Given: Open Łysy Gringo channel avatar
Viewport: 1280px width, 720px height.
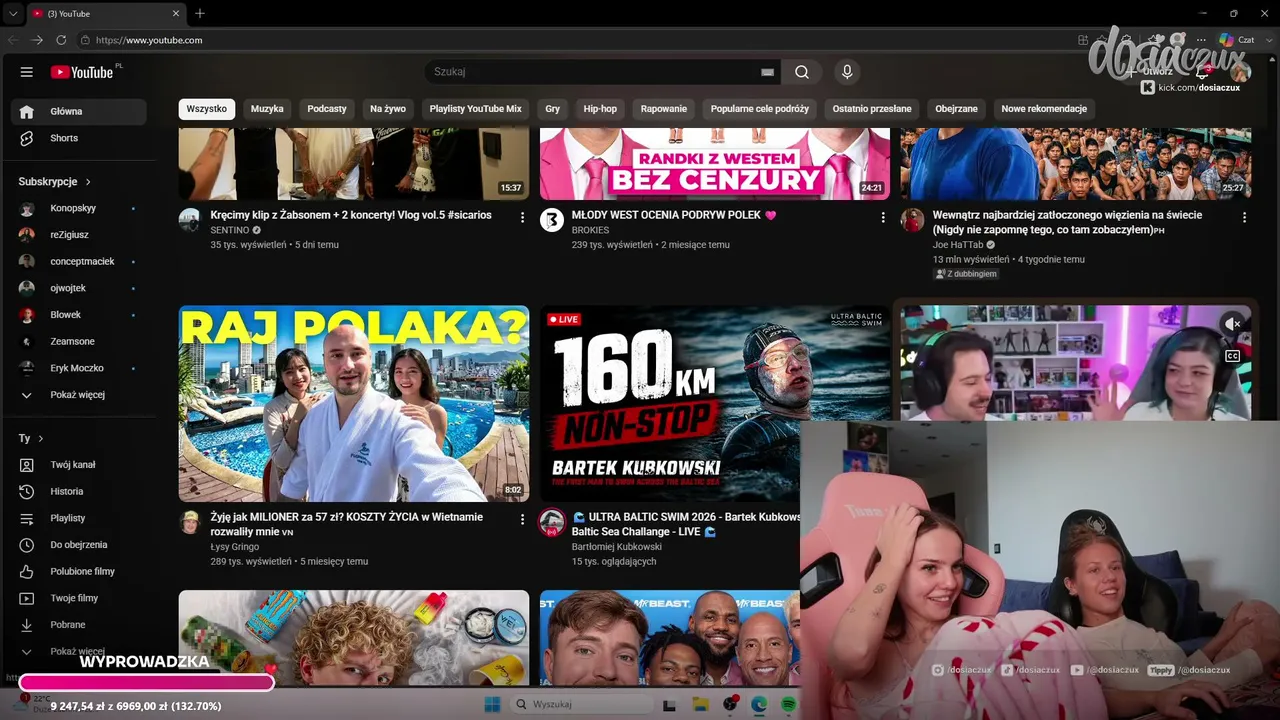Looking at the screenshot, I should click(190, 522).
